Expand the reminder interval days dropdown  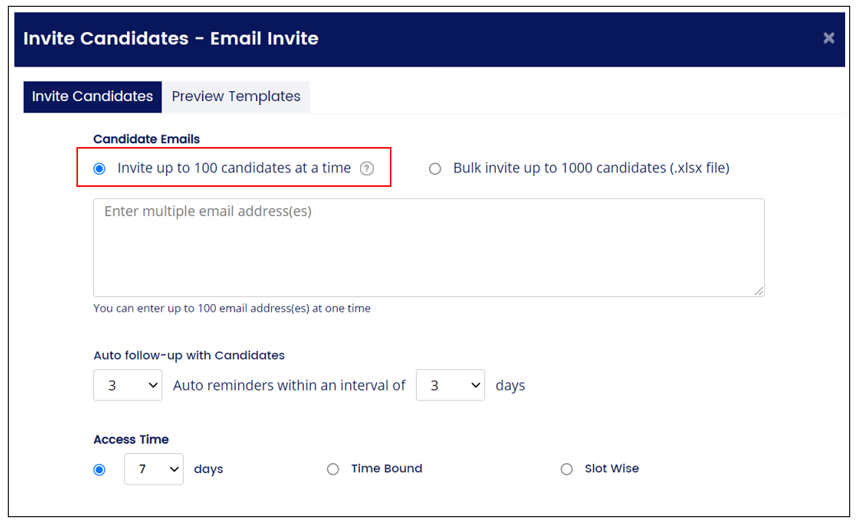[x=450, y=385]
